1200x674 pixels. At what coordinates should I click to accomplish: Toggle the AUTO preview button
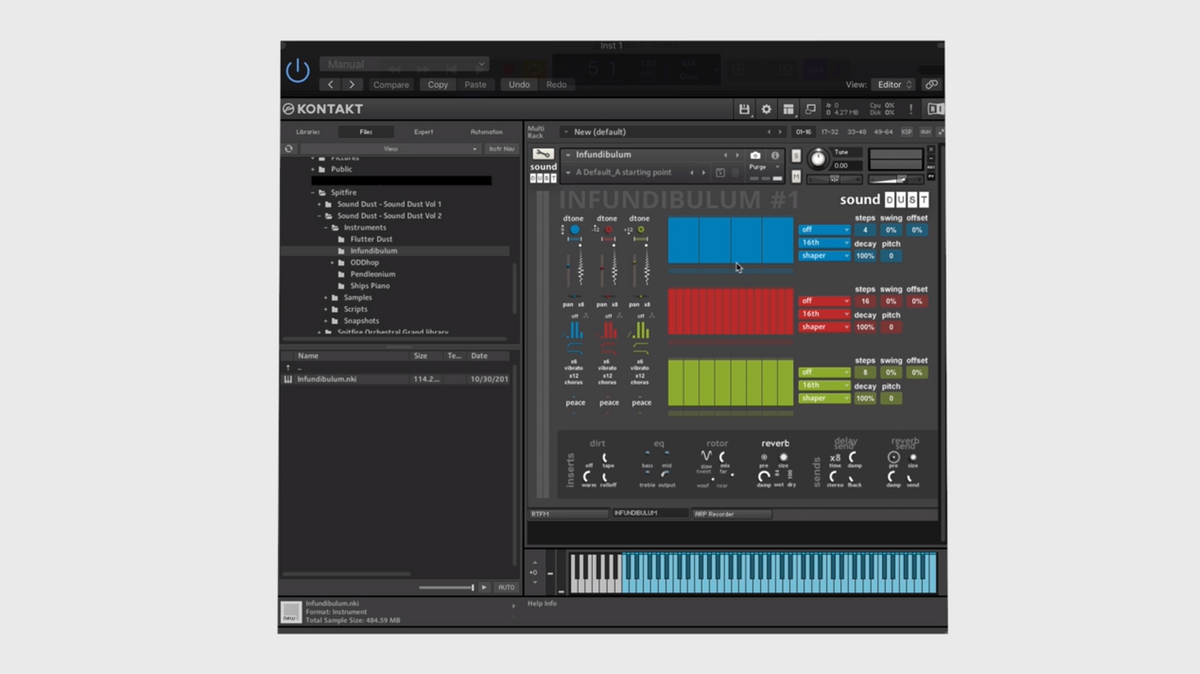pyautogui.click(x=506, y=587)
